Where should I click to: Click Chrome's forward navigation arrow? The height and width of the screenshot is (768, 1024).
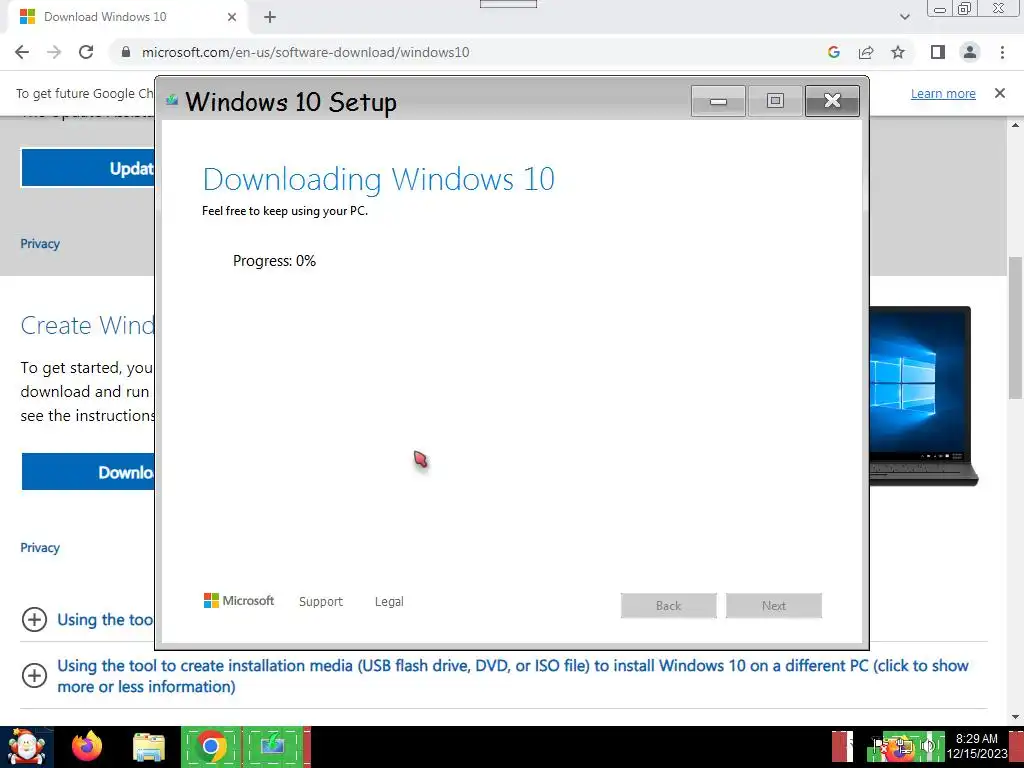[x=54, y=52]
